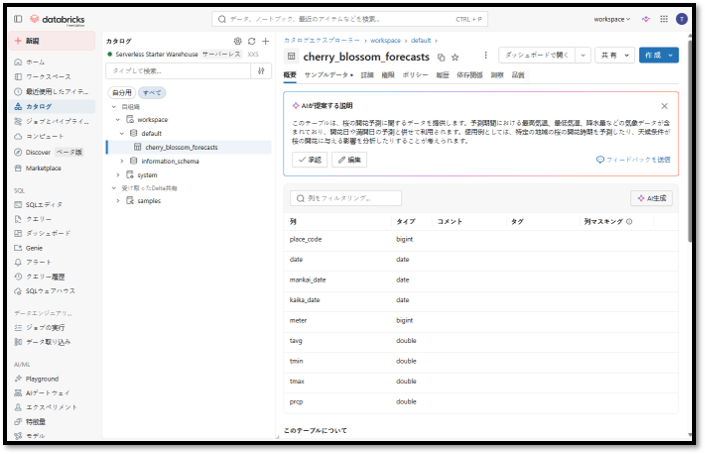Viewport: 705px width, 454px height.
Task: Close the AI suggested description card
Action: (x=664, y=105)
